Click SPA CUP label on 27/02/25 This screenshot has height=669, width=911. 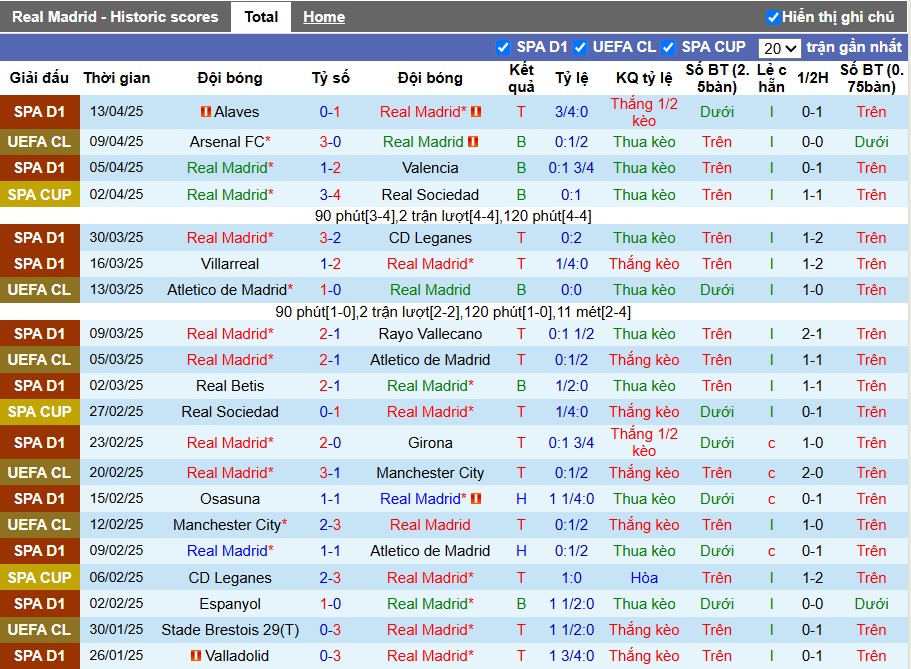coord(40,412)
